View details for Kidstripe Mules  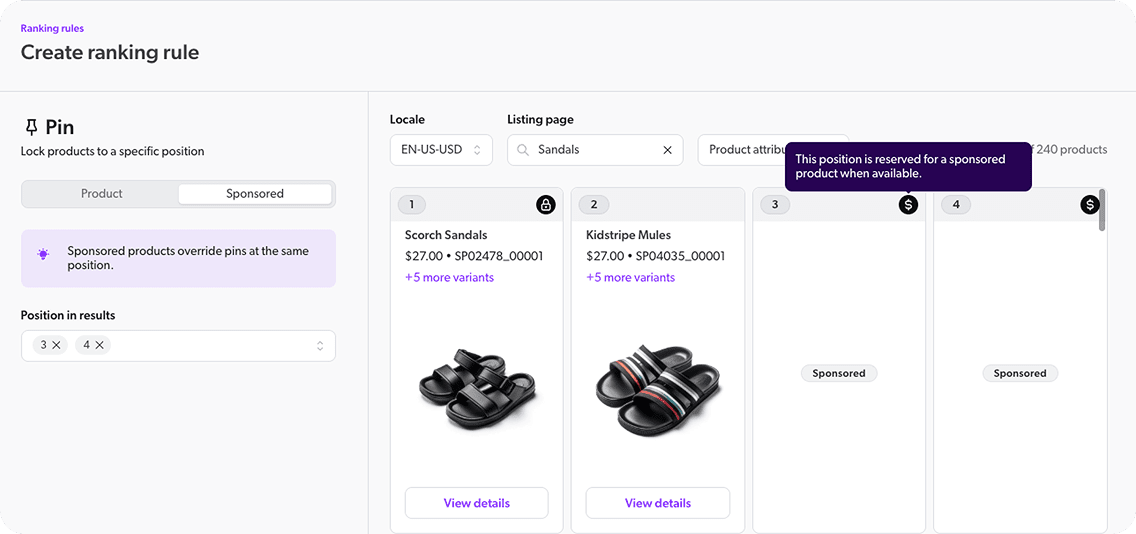point(657,503)
